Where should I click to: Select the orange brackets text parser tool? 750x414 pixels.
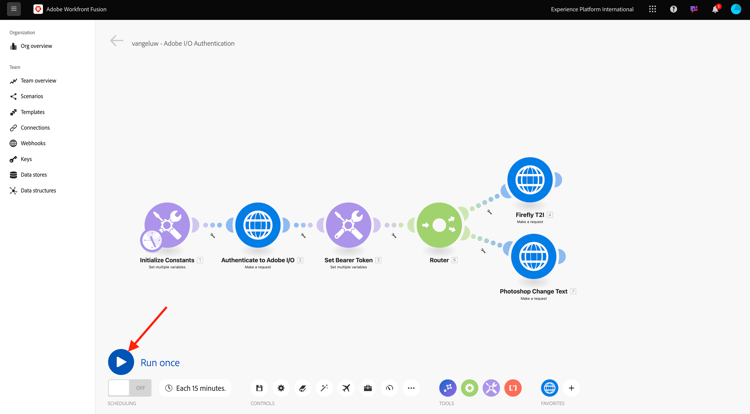click(513, 388)
